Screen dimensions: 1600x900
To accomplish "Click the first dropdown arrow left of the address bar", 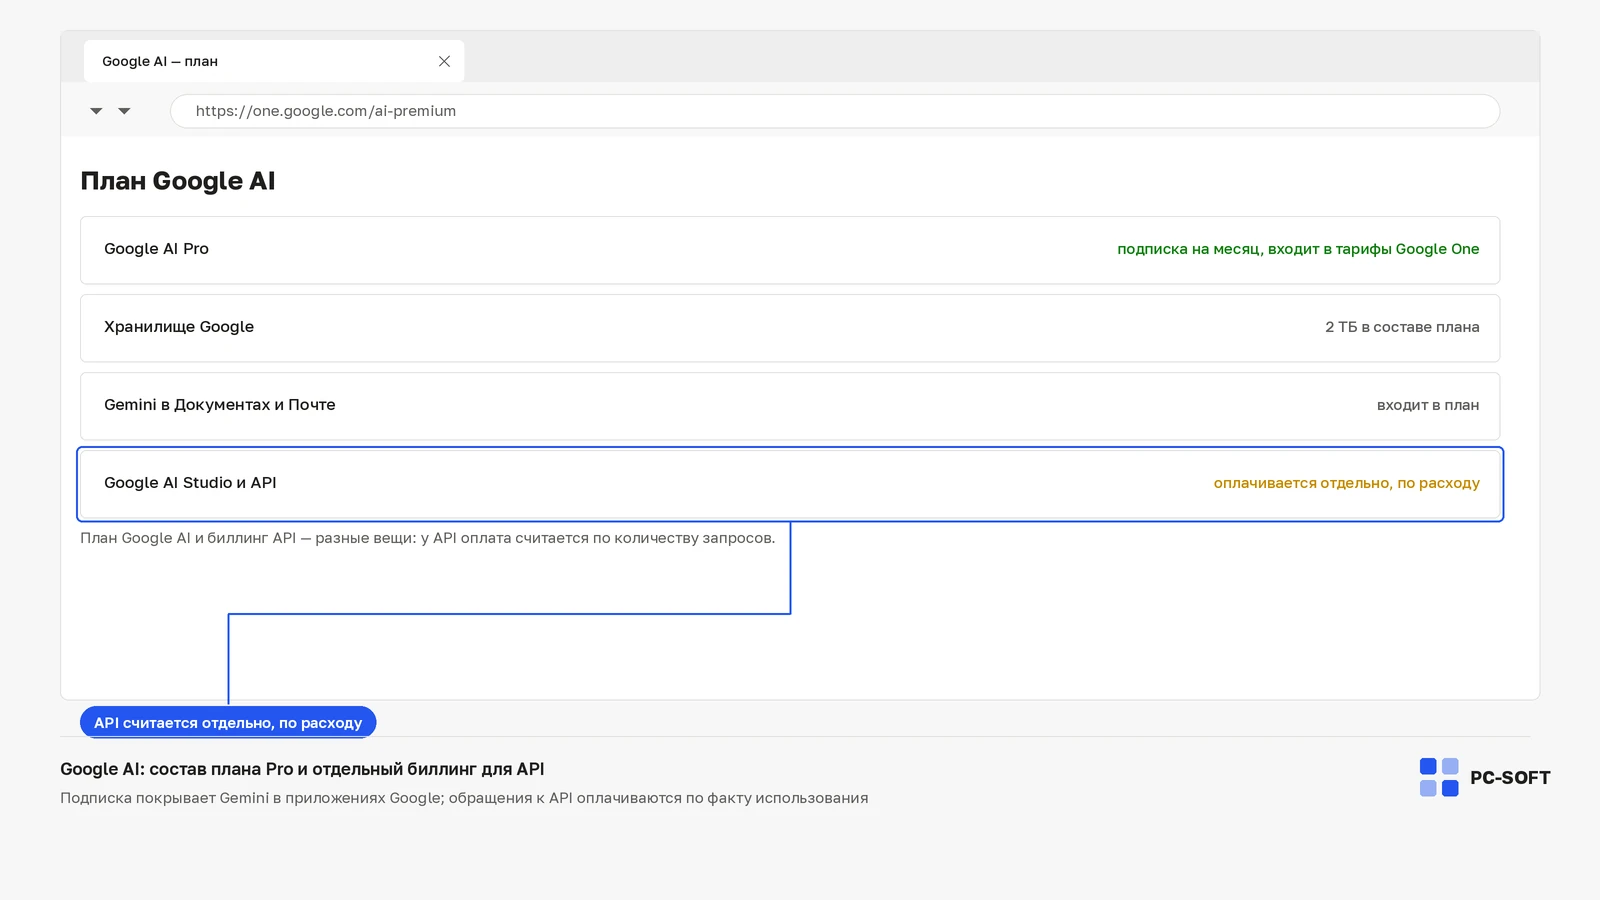I will pos(96,111).
